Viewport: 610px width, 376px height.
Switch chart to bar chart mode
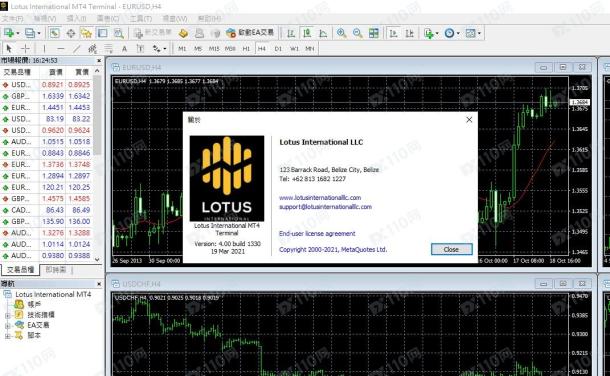pos(291,33)
